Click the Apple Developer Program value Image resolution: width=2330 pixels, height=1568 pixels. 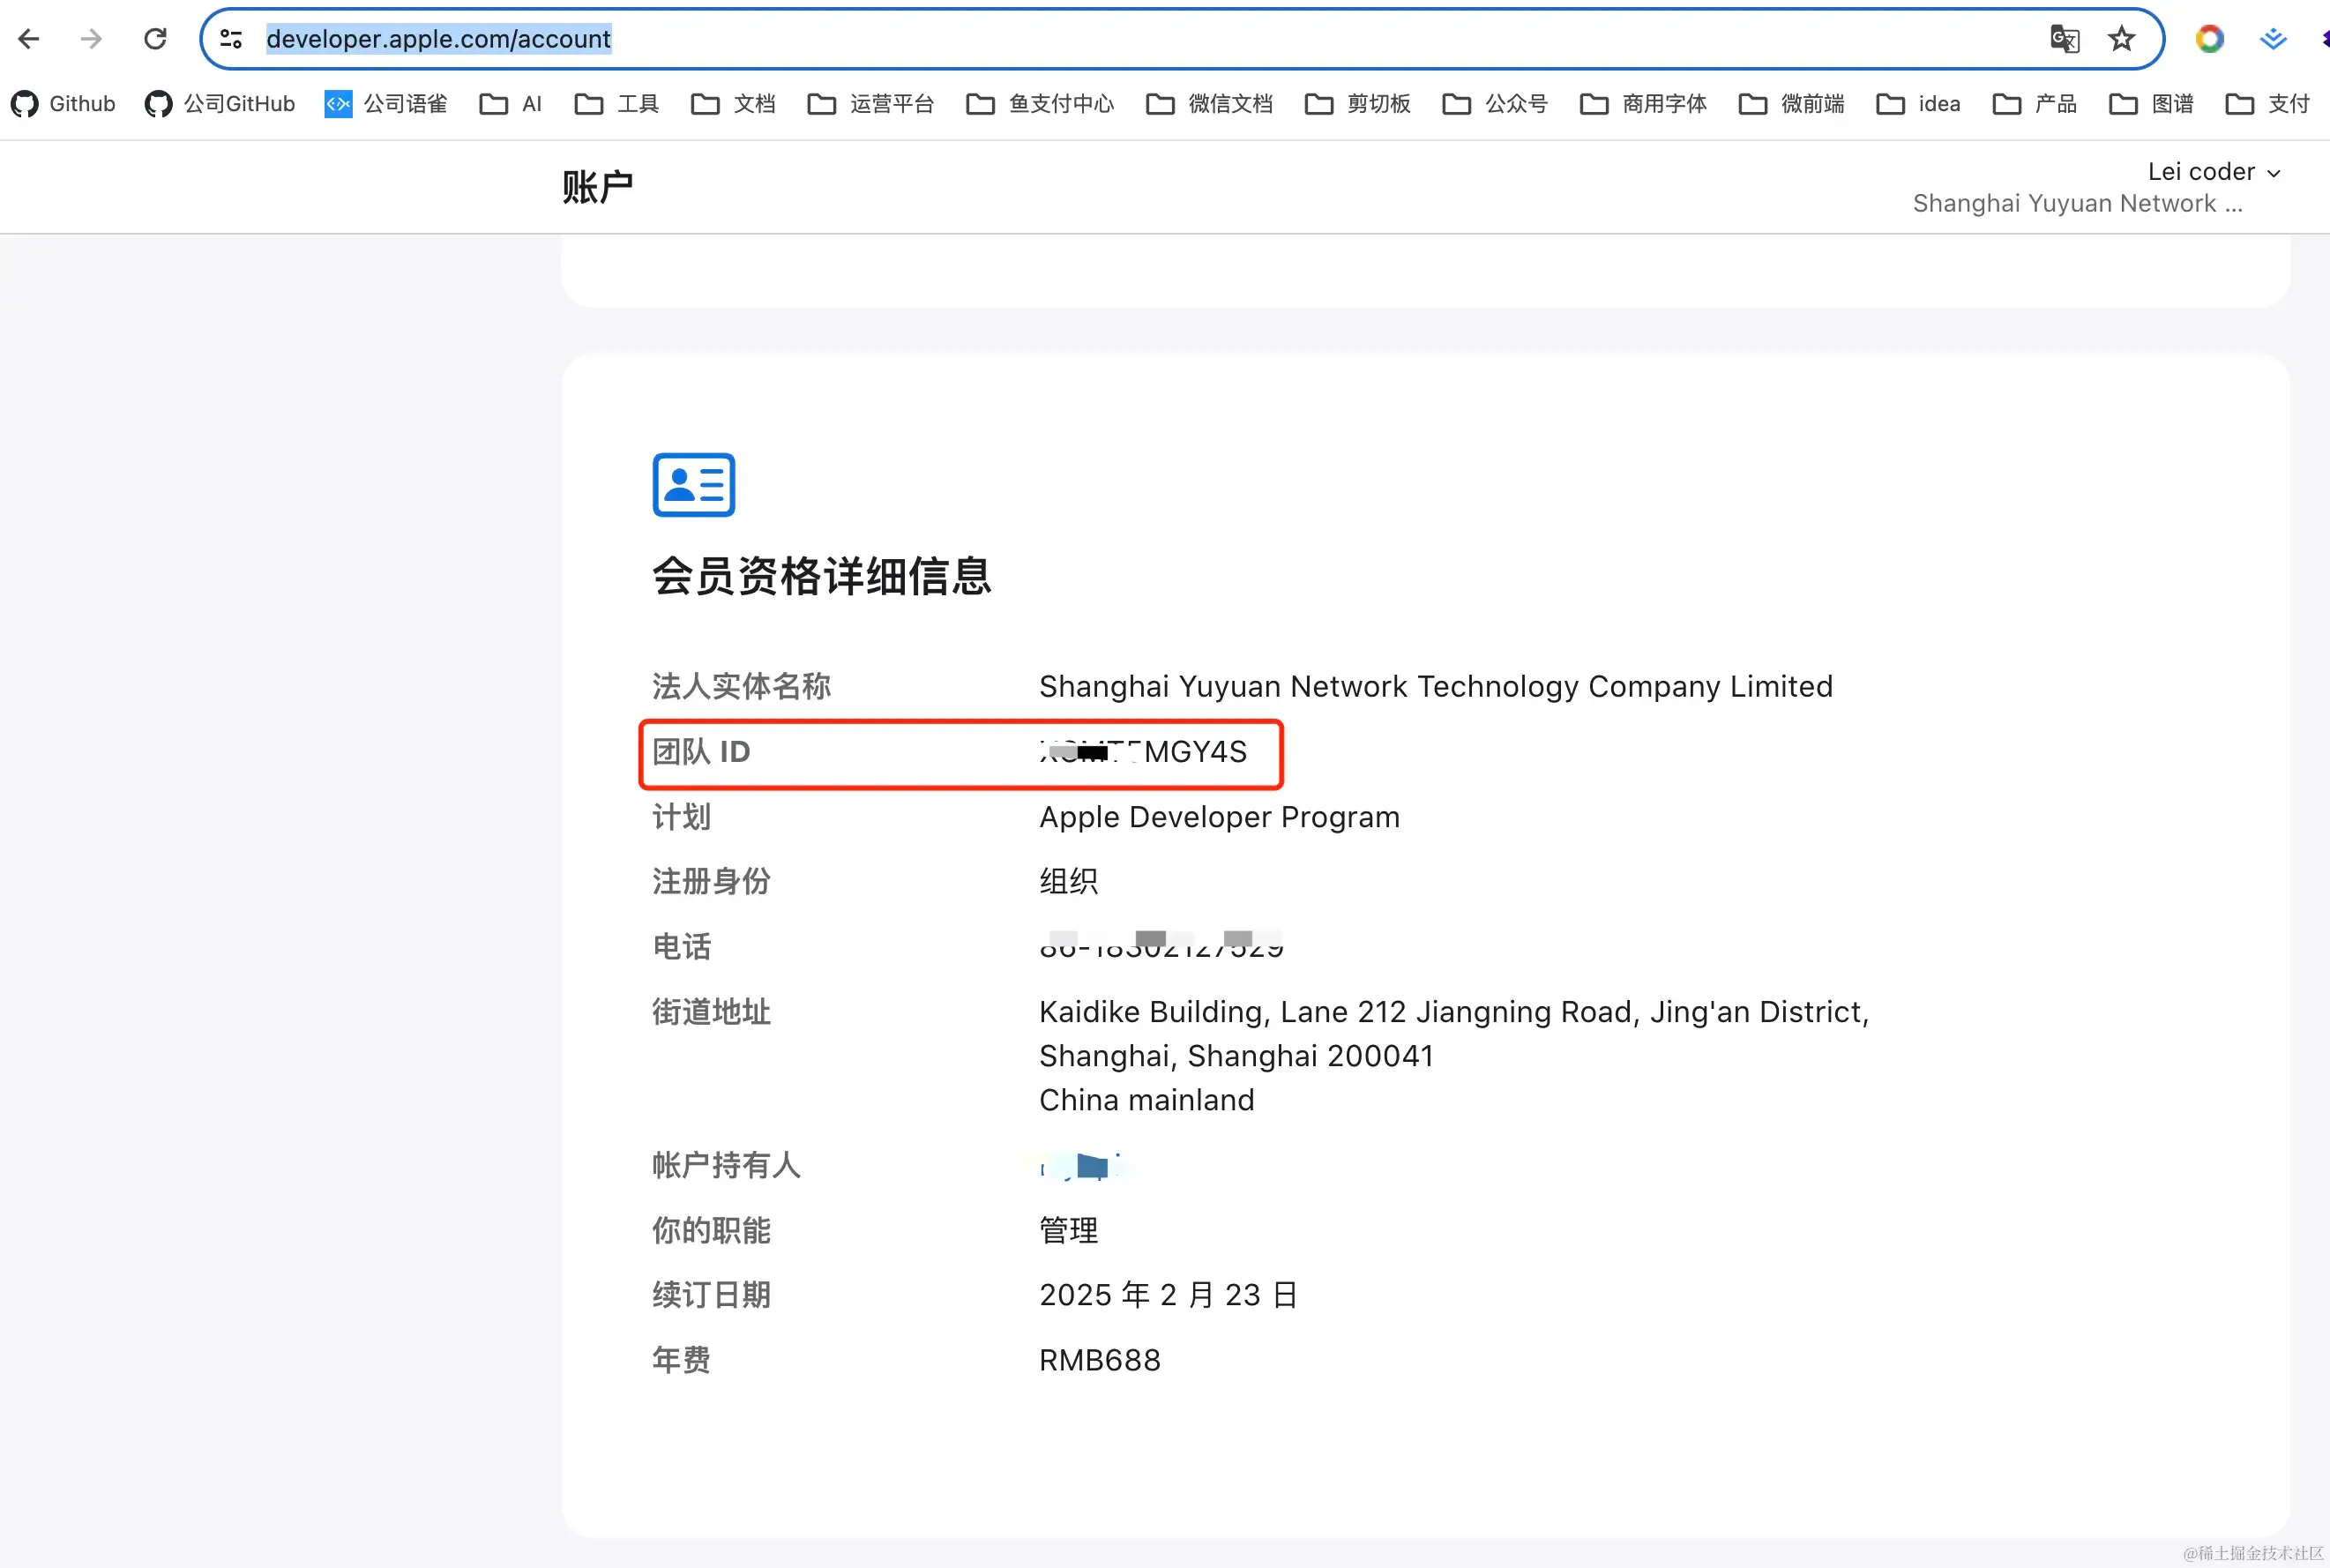point(1219,817)
